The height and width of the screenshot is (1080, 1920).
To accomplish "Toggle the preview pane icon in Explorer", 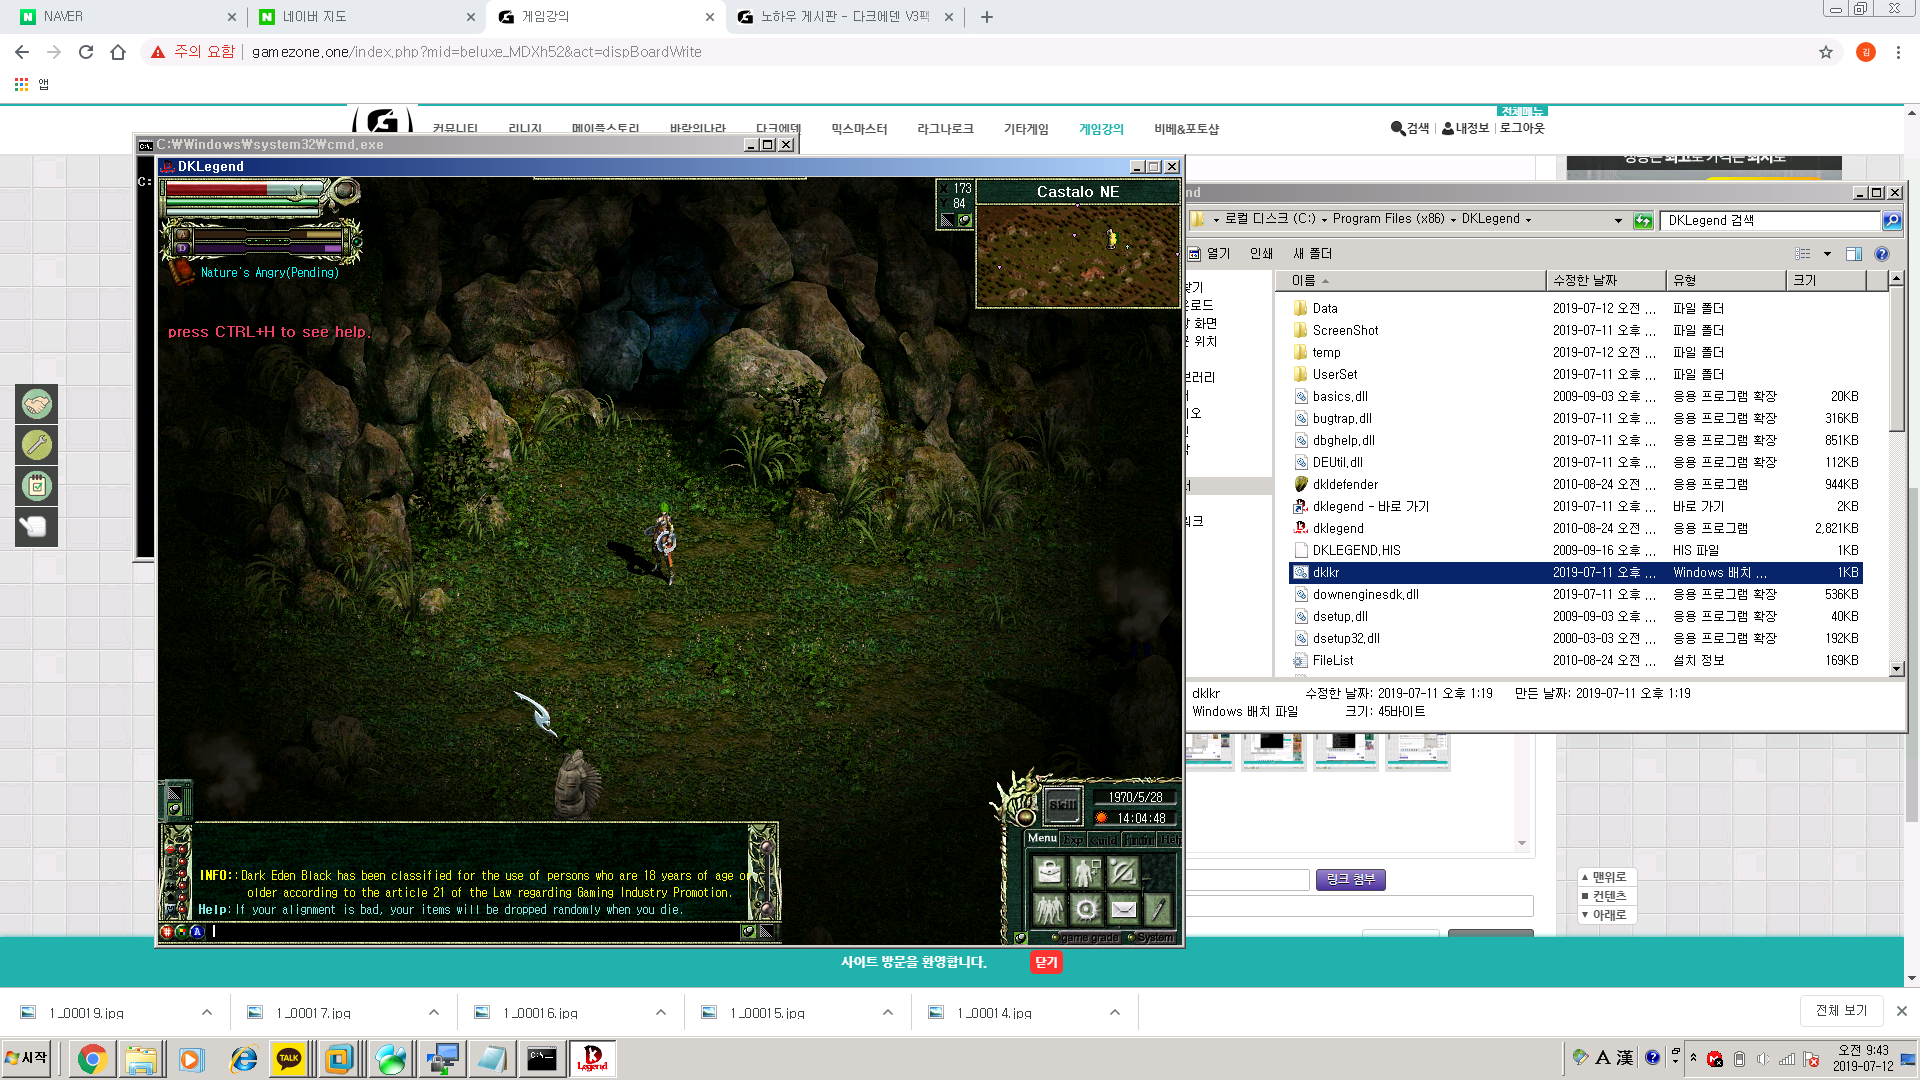I will click(x=1853, y=254).
